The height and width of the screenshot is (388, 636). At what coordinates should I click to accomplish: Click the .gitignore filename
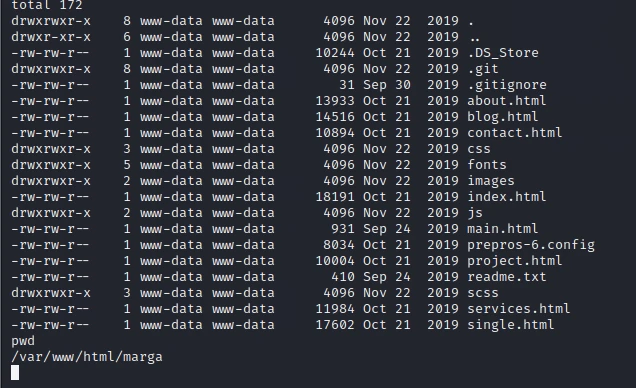[507, 85]
